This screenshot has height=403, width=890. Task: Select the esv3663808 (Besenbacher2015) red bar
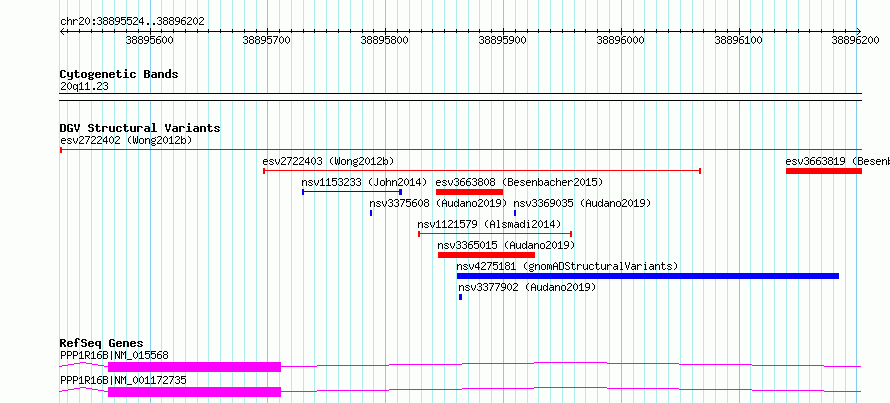[x=469, y=192]
